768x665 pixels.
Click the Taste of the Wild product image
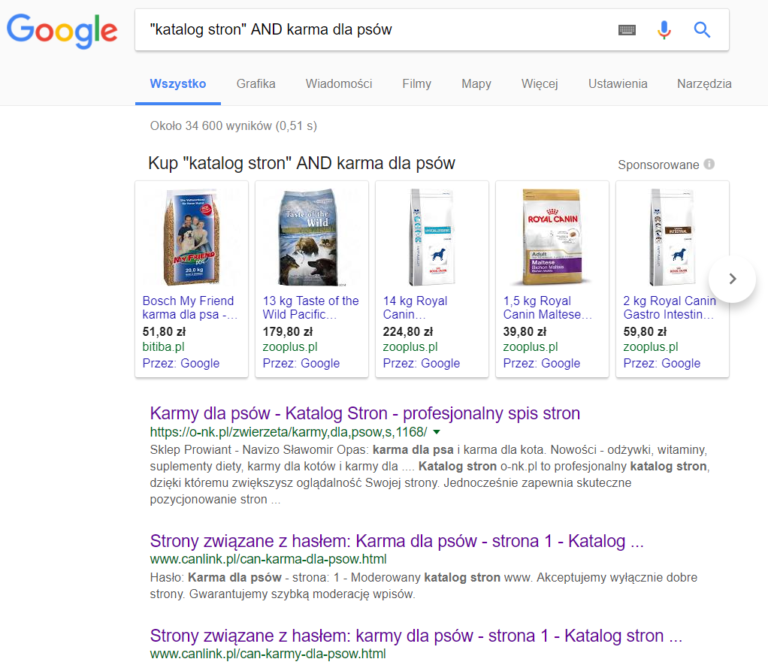coord(309,237)
